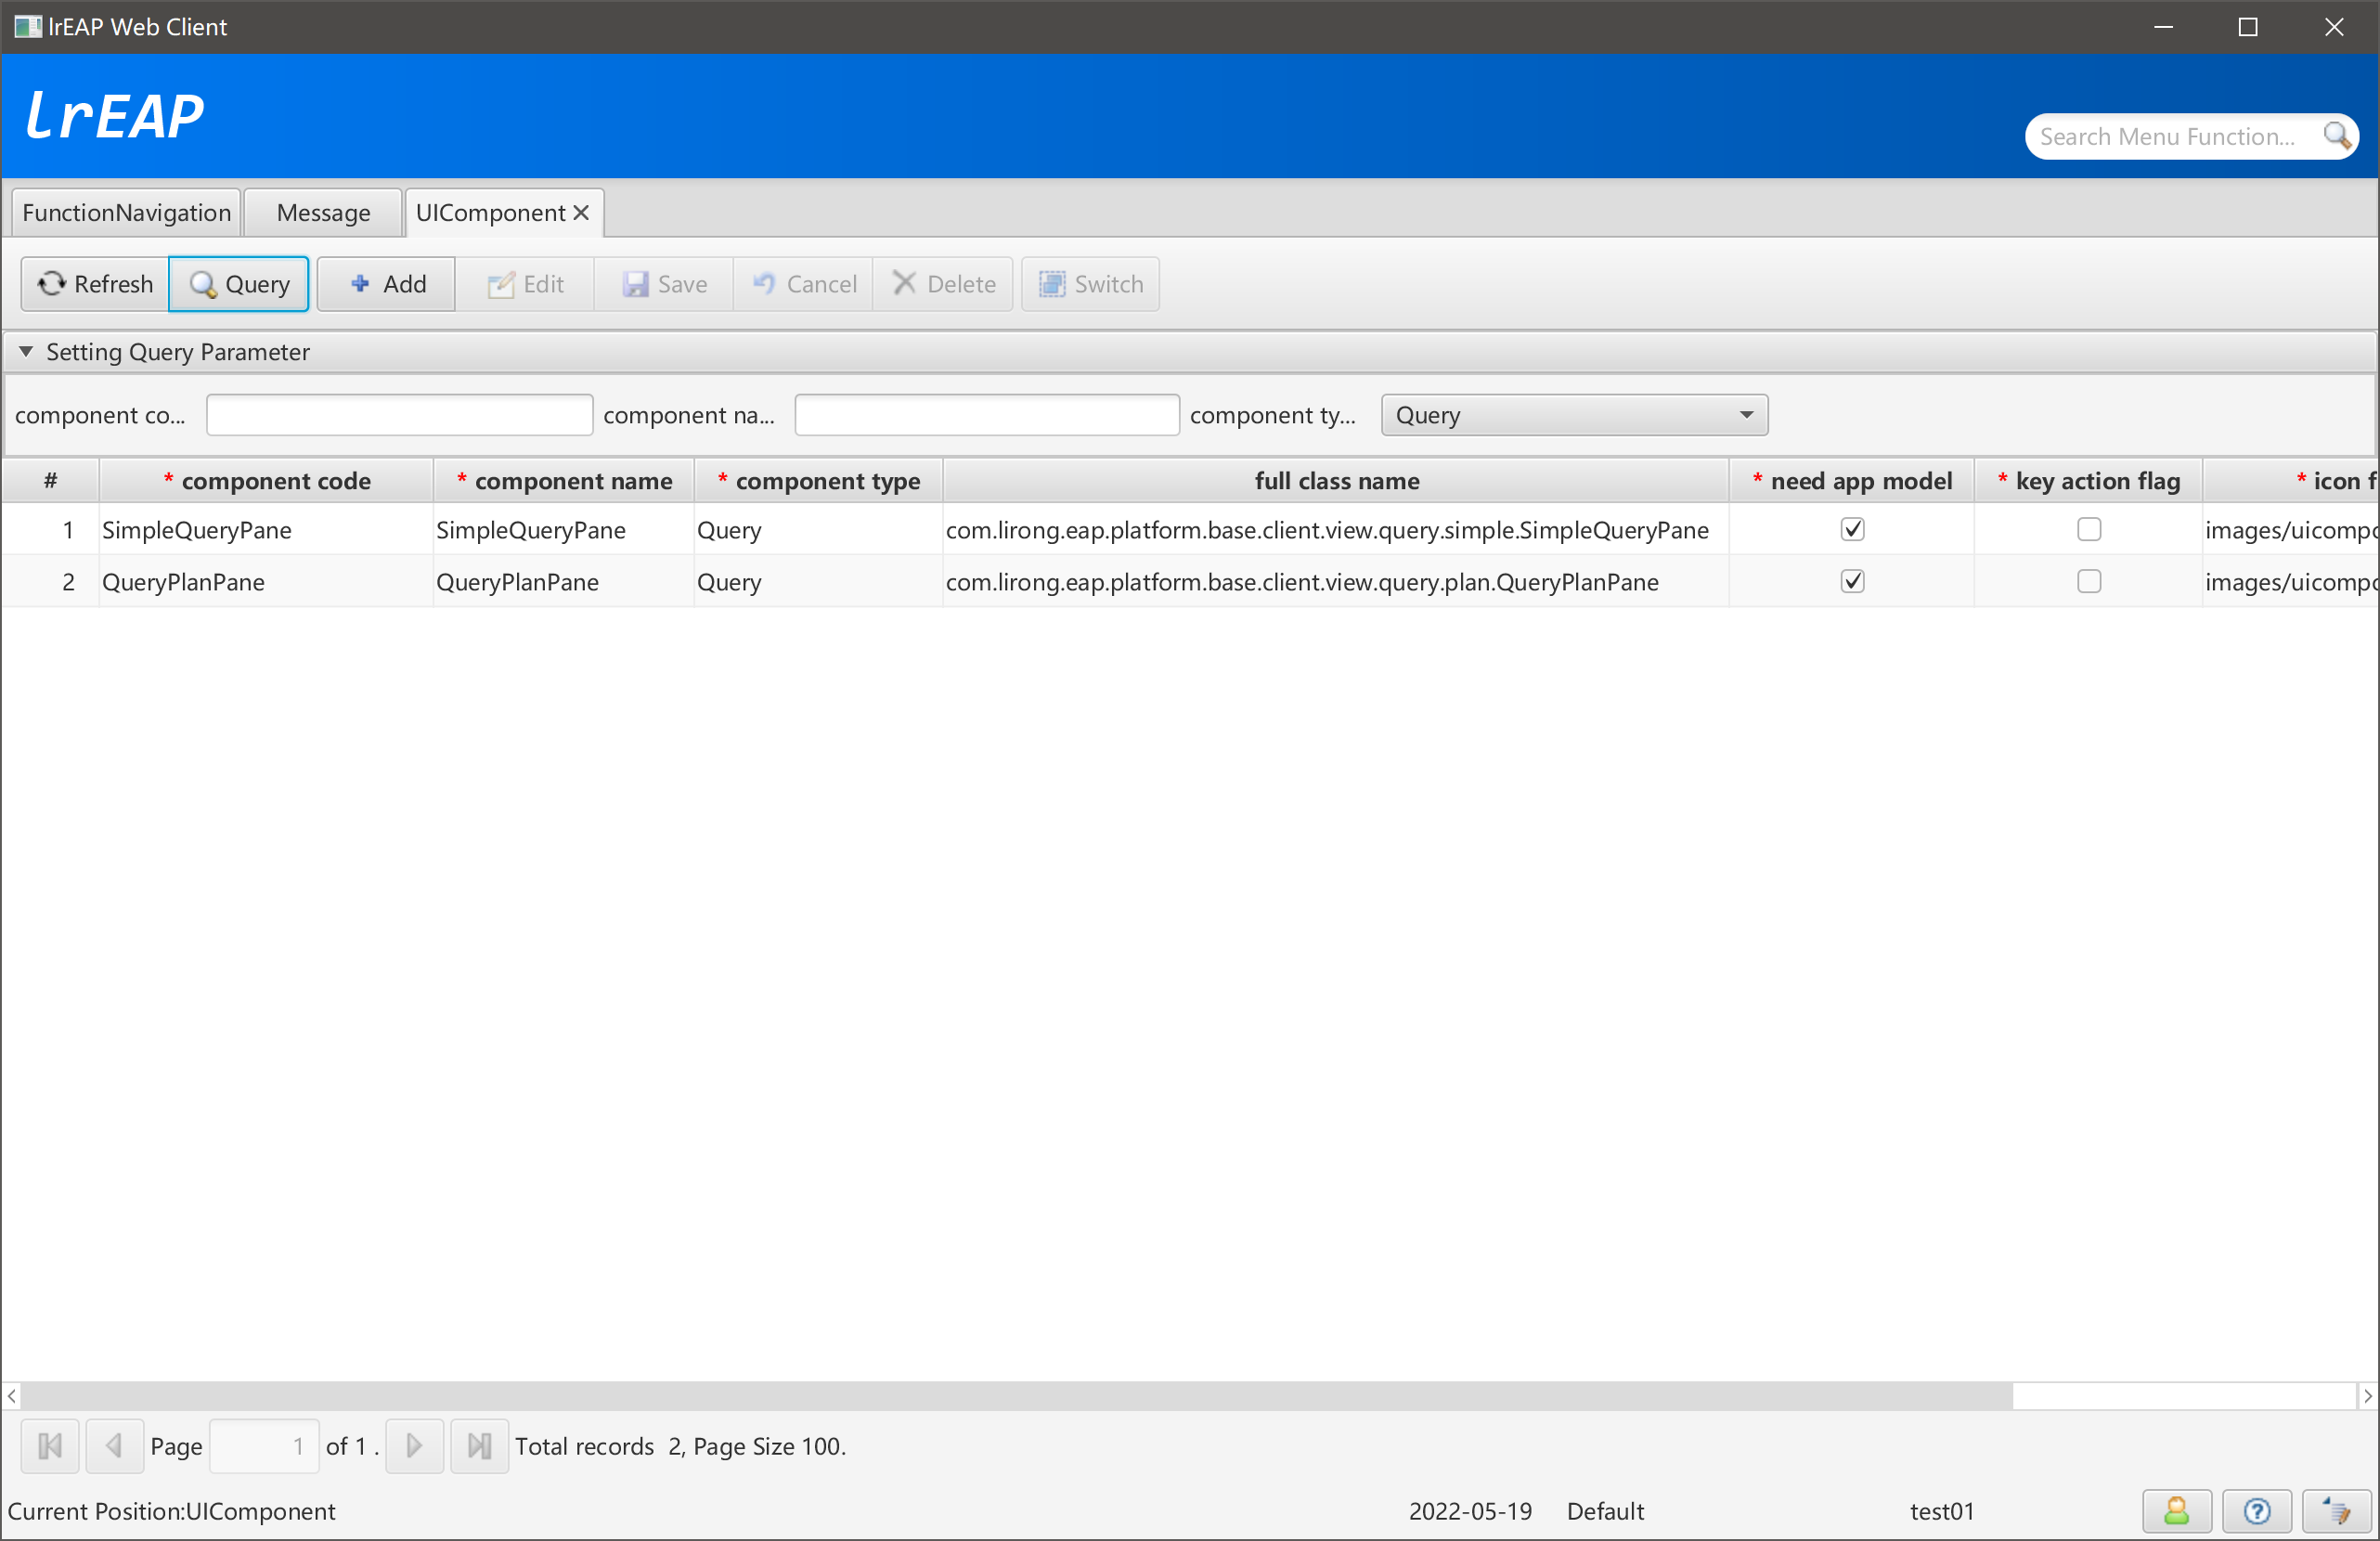Click the lrEAP logo in the banner
Image resolution: width=2380 pixels, height=1541 pixels.
(115, 116)
